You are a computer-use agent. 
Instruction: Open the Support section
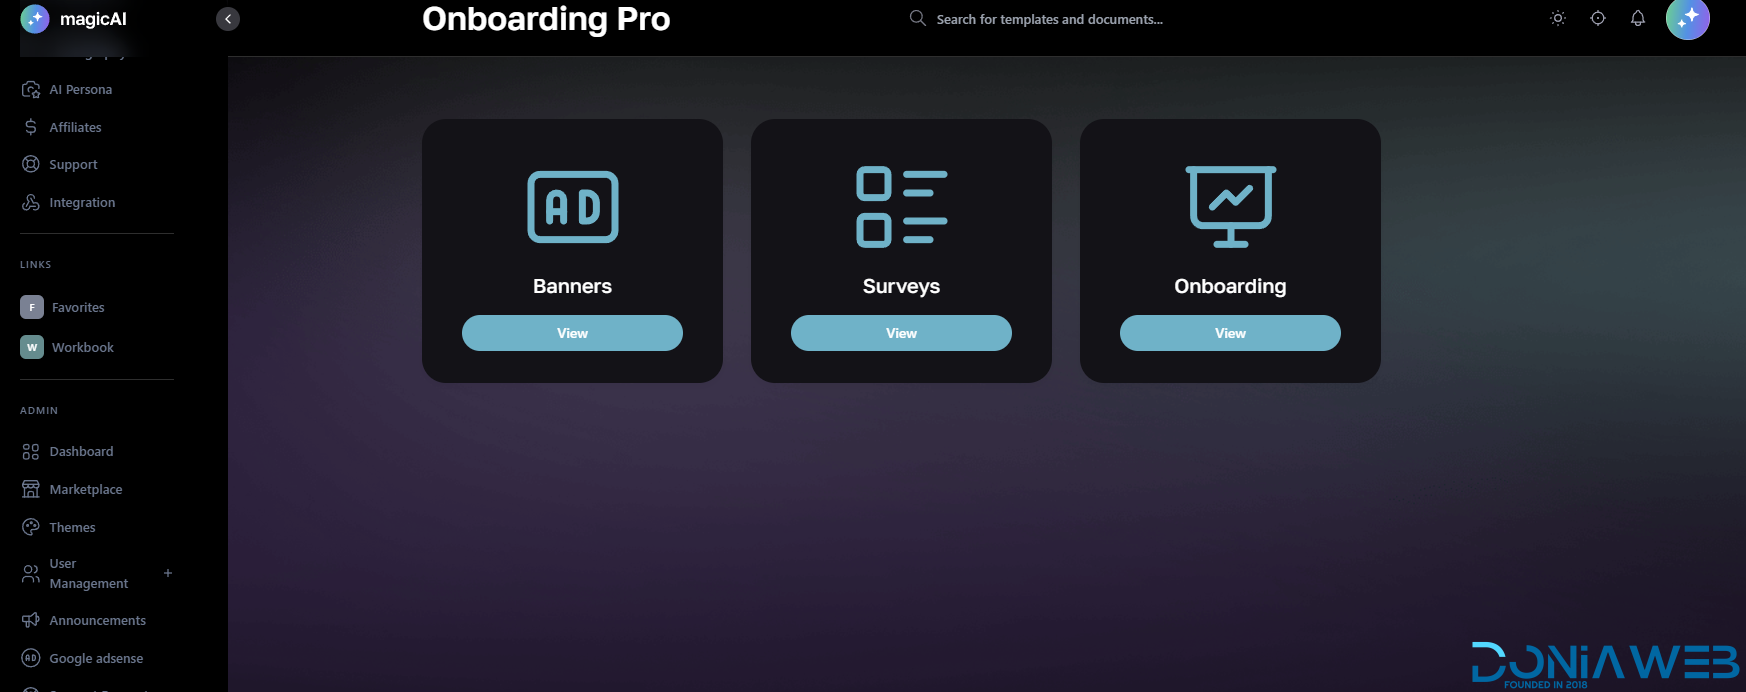pyautogui.click(x=73, y=165)
